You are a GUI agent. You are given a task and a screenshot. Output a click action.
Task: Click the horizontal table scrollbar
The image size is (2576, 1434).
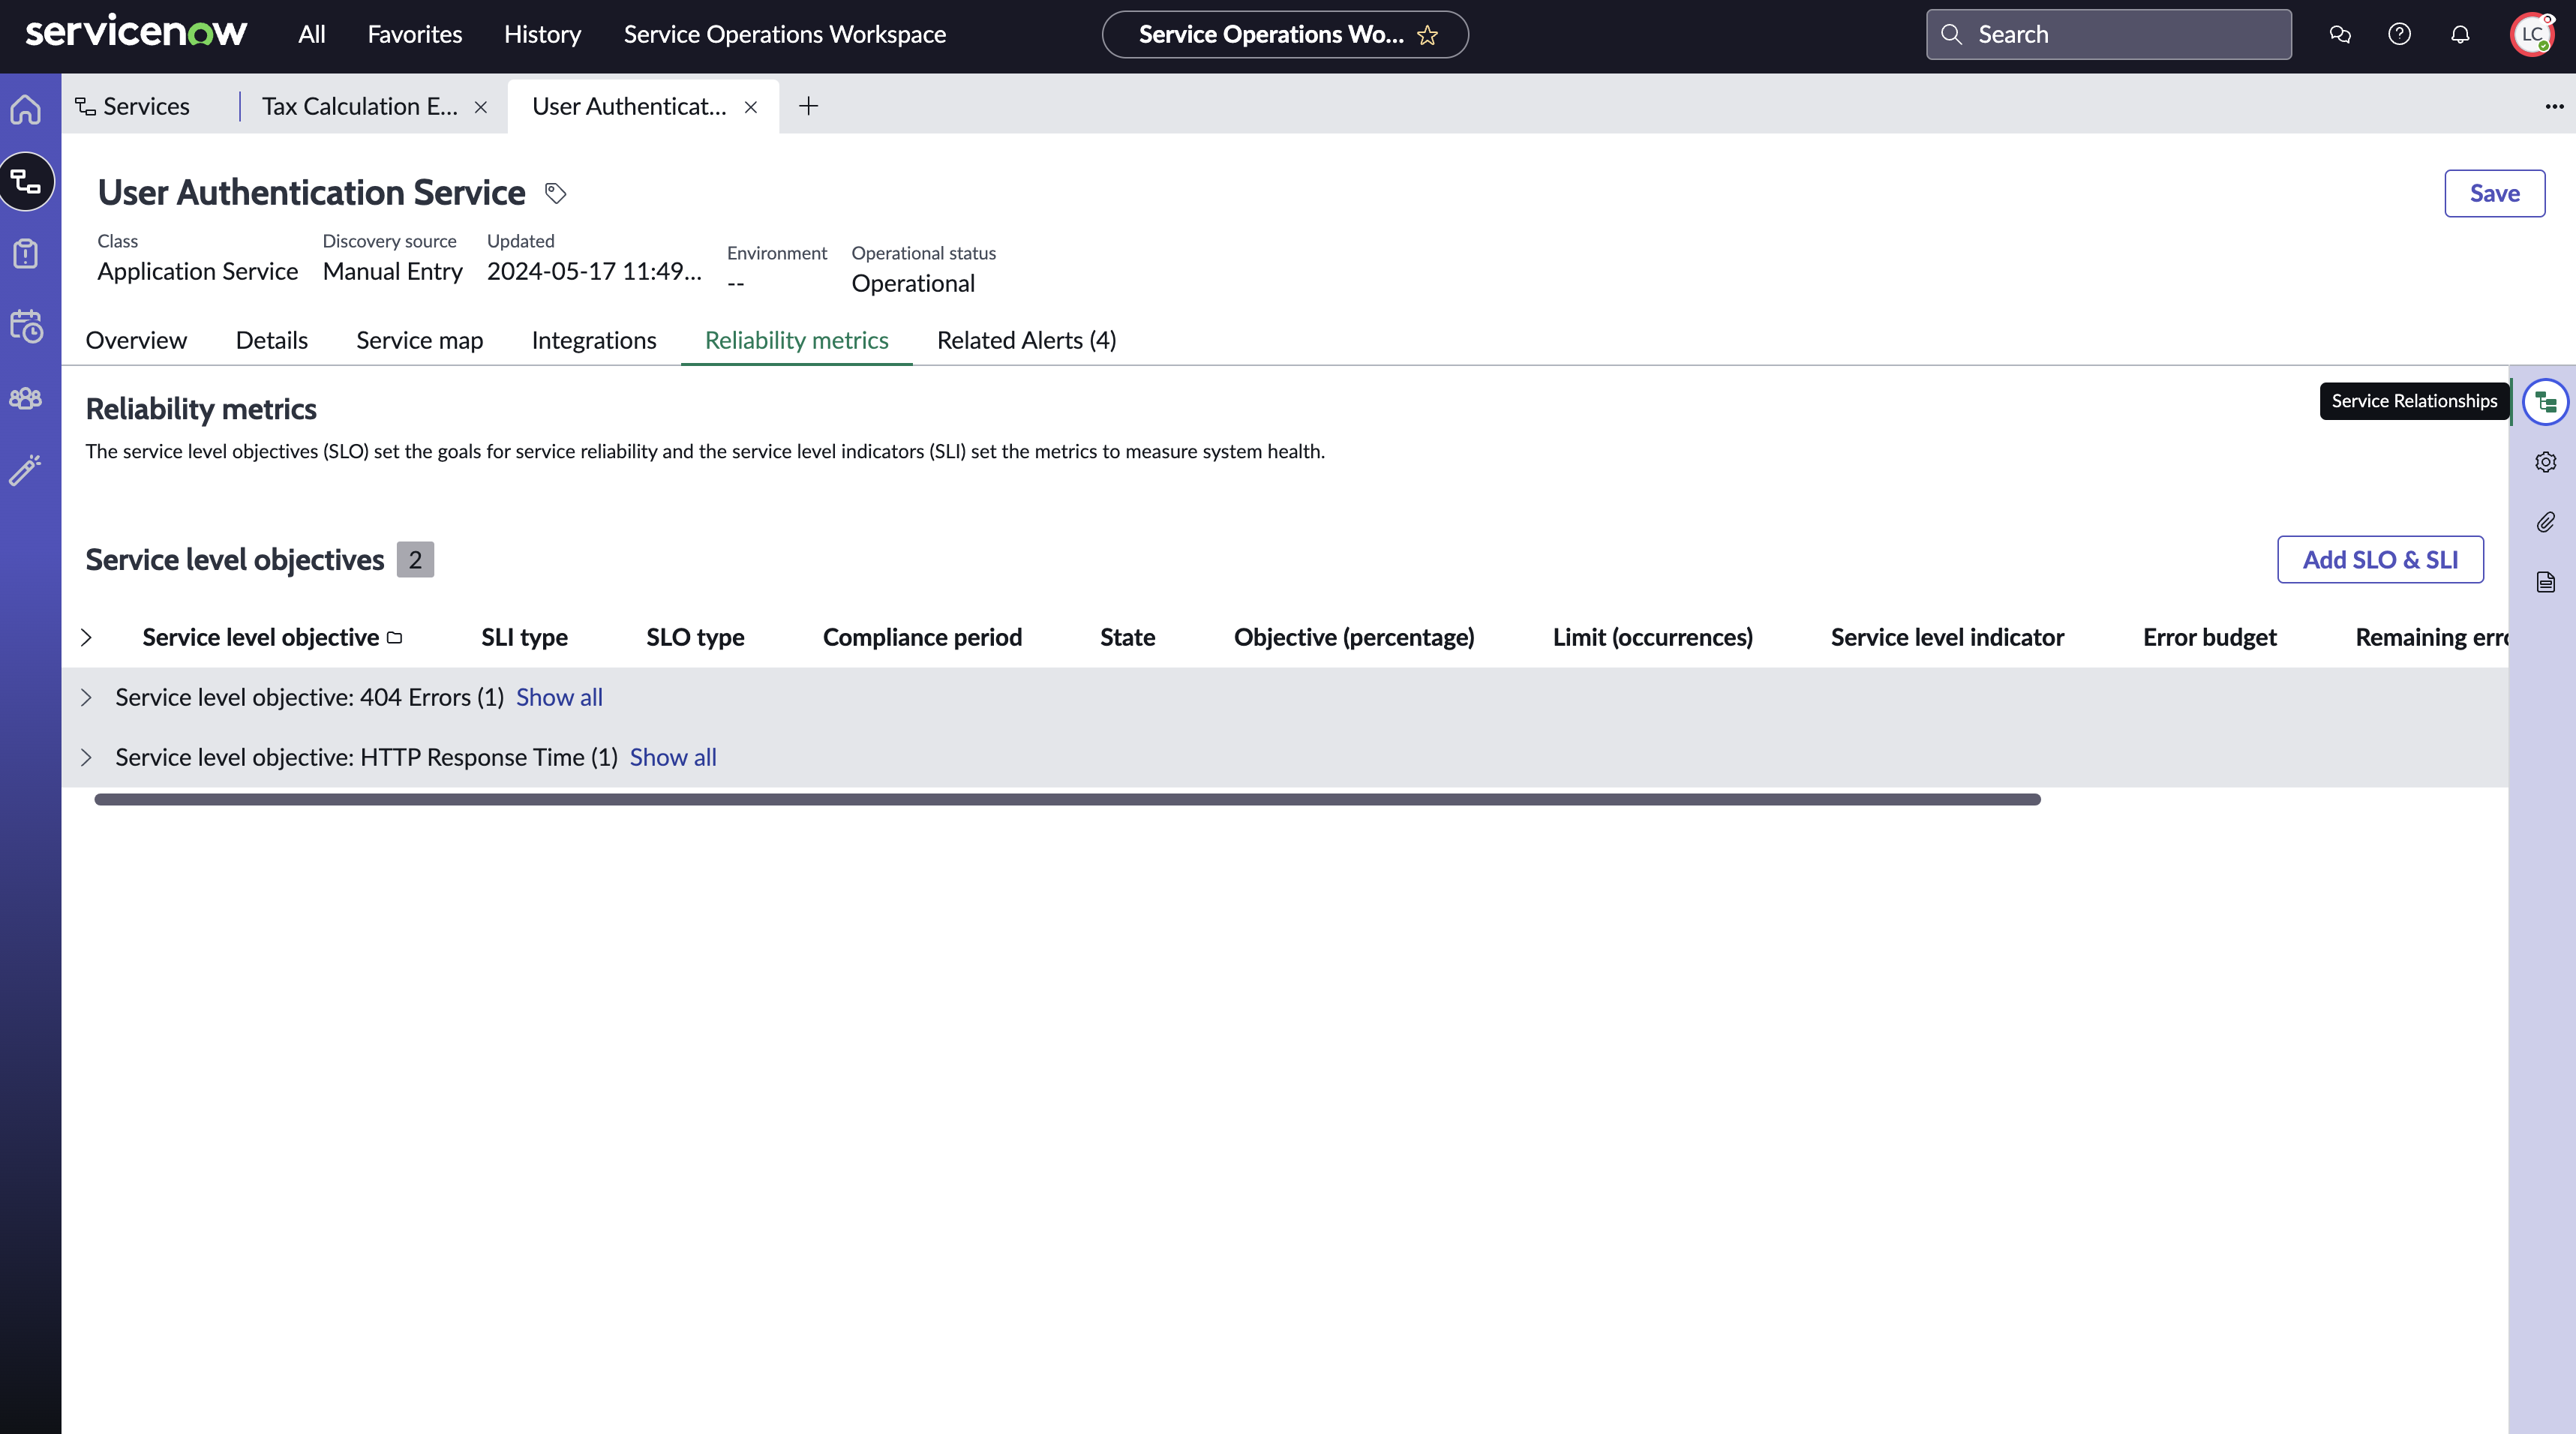pyautogui.click(x=1067, y=800)
